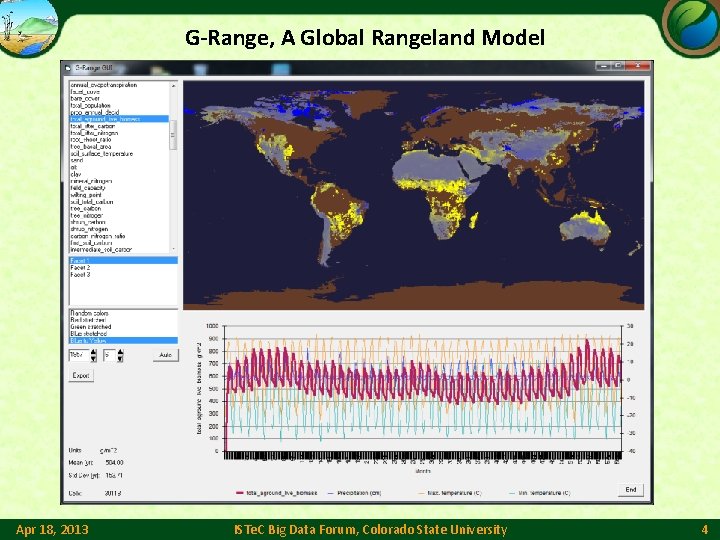
Task: Select total_litter_nitrogen in the variable list
Action: pos(94,133)
